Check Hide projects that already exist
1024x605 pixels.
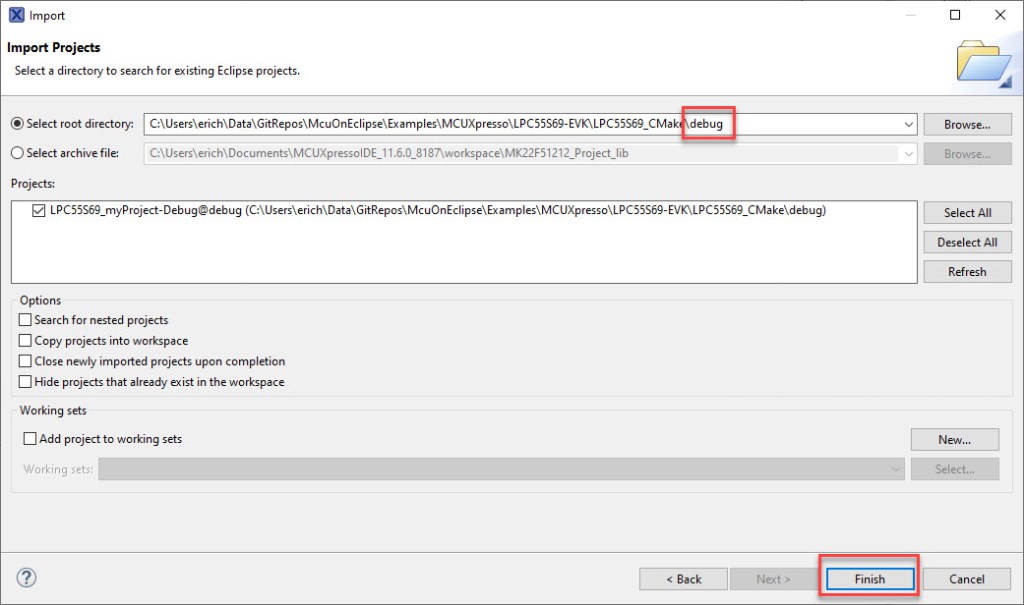24,382
